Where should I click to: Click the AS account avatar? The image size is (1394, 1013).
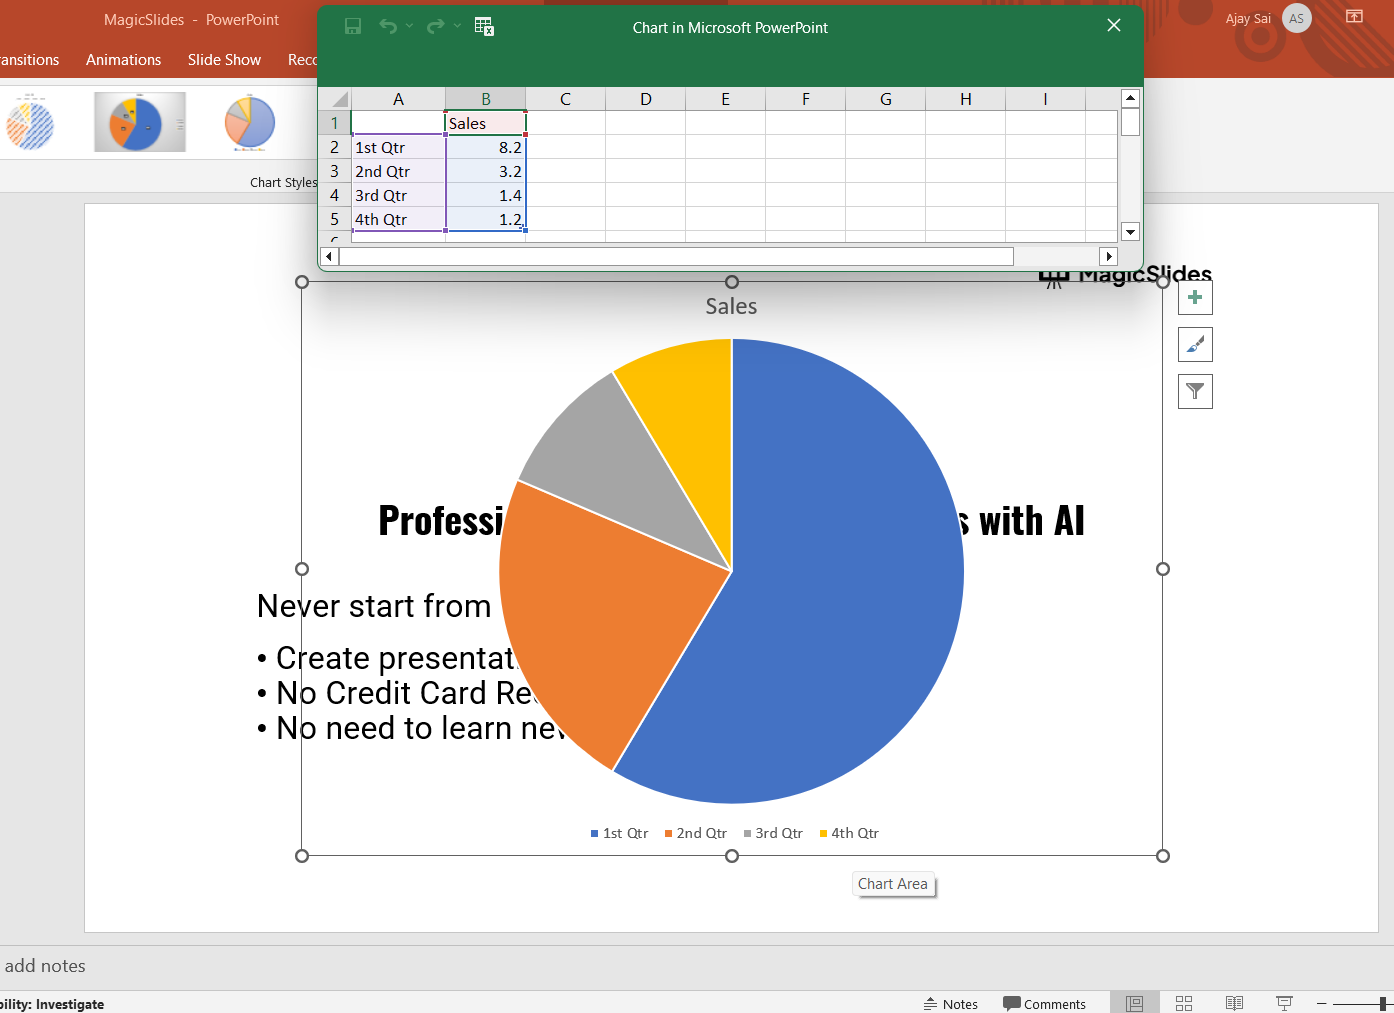click(x=1297, y=18)
